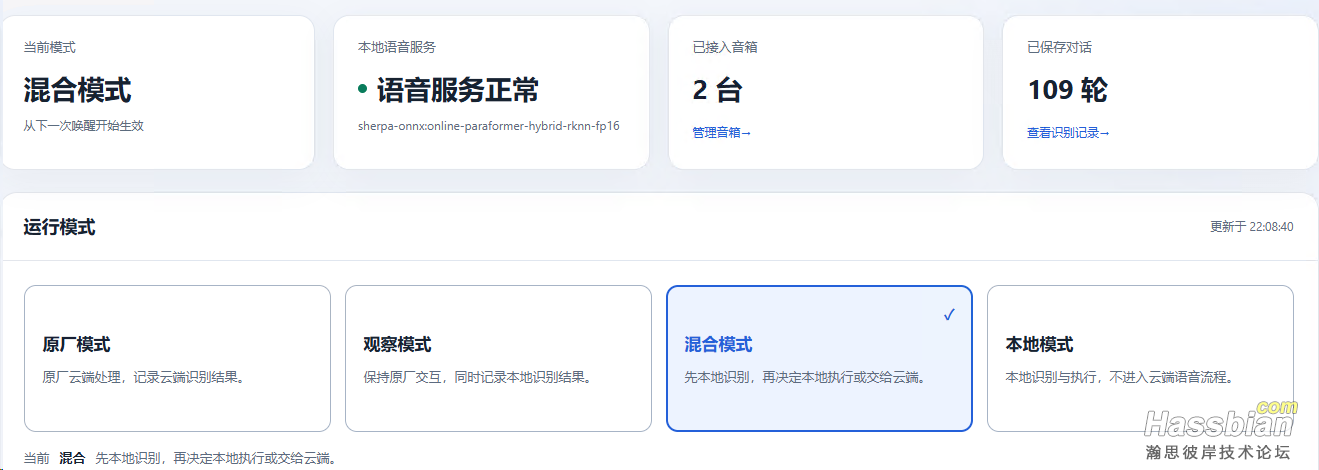Click the 从下一次唤醒开始生效 note
This screenshot has height=470, width=1319.
84,126
